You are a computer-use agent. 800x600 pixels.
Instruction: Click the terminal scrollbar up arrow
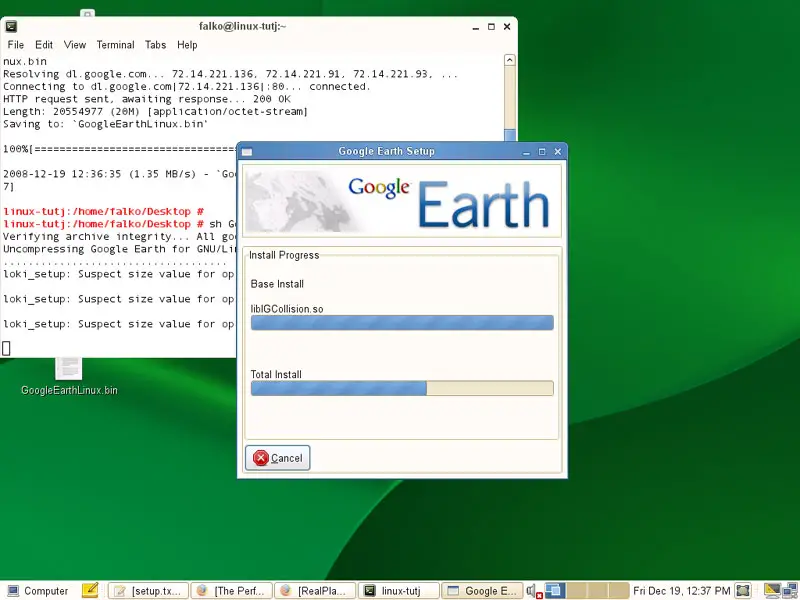[509, 60]
